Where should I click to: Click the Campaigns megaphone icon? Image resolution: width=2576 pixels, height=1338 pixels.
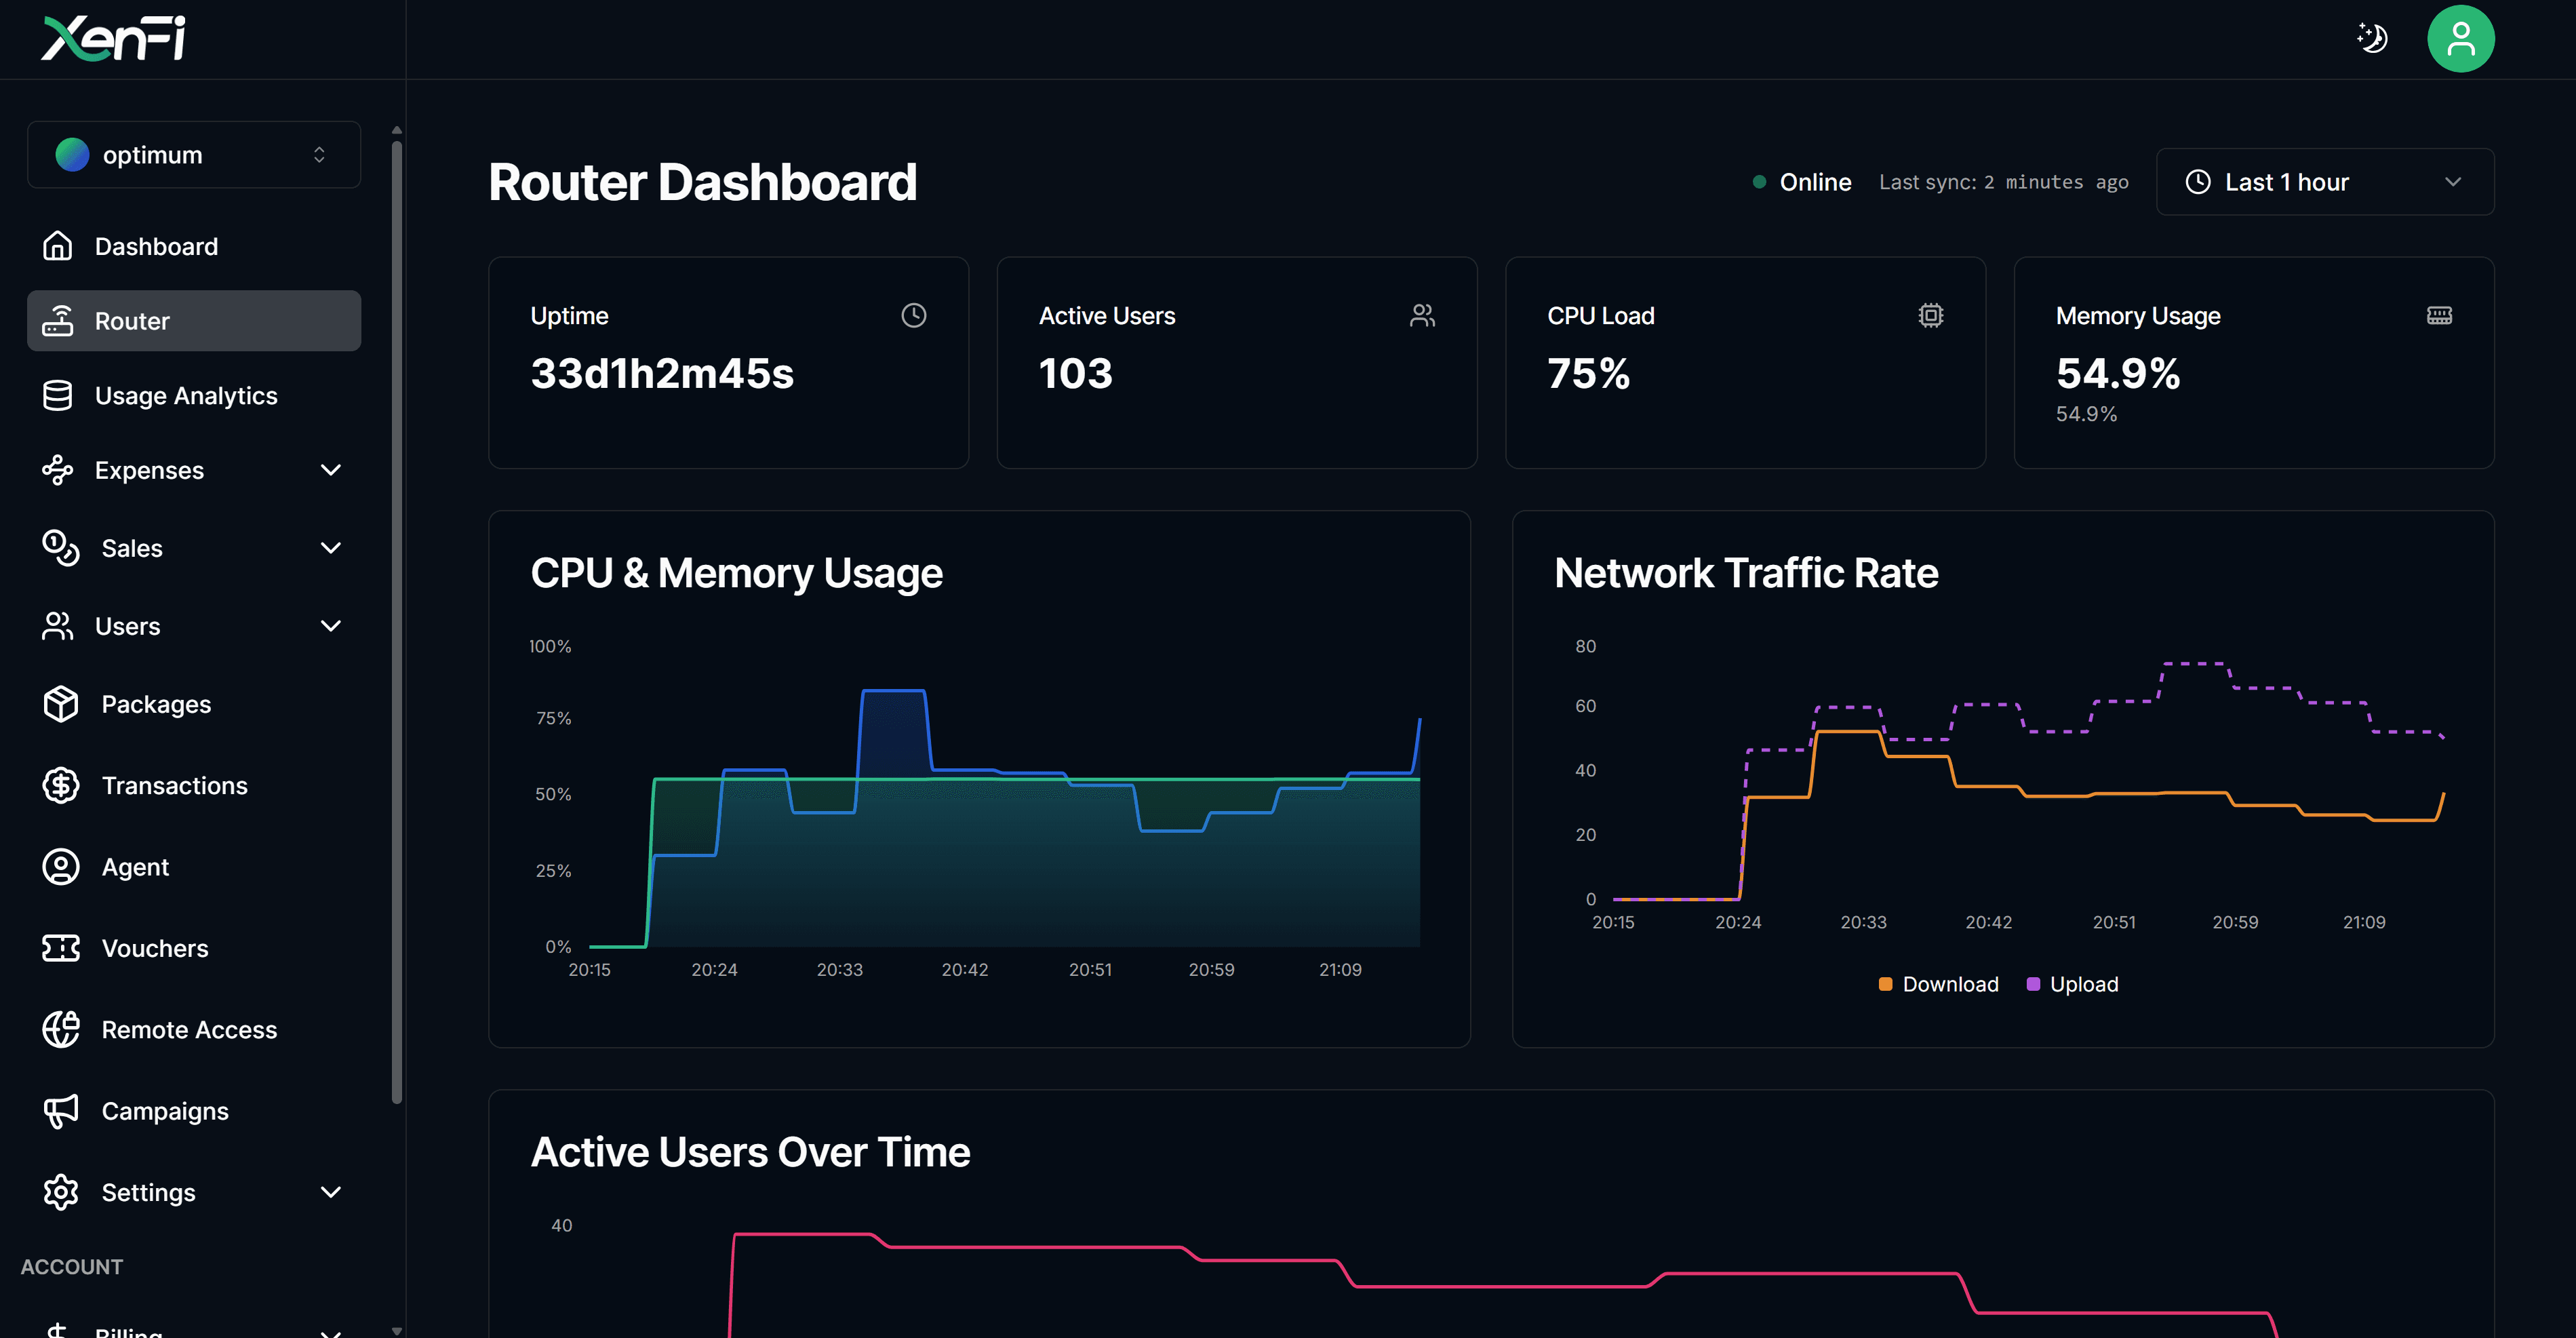(61, 1111)
